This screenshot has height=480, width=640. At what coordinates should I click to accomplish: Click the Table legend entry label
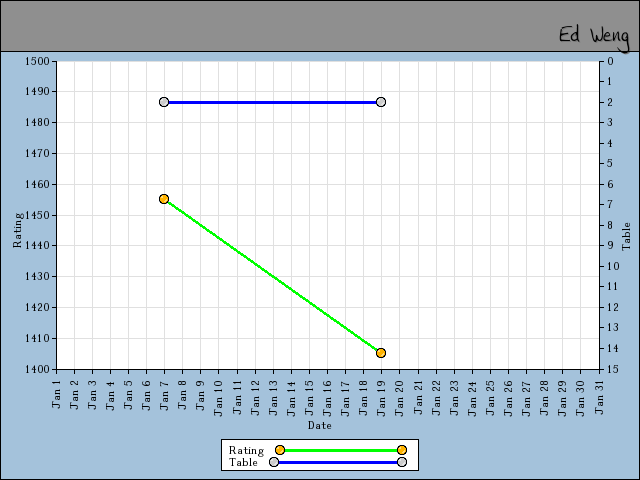(243, 462)
